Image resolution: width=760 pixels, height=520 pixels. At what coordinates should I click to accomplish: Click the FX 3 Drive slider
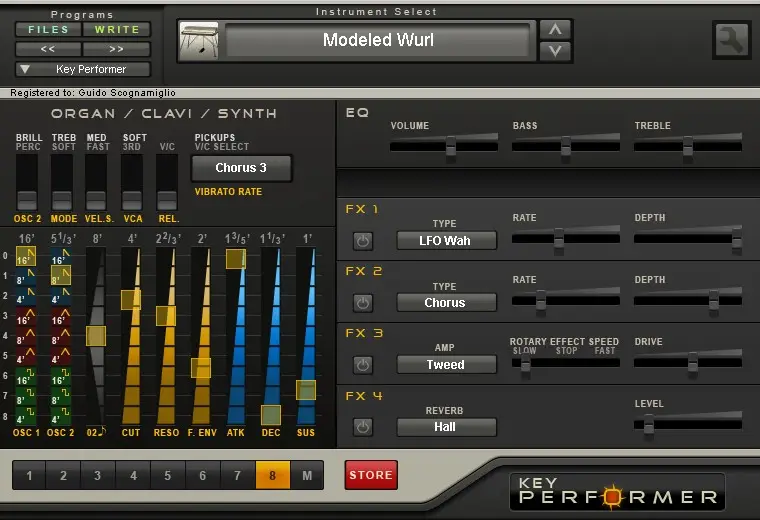click(688, 362)
